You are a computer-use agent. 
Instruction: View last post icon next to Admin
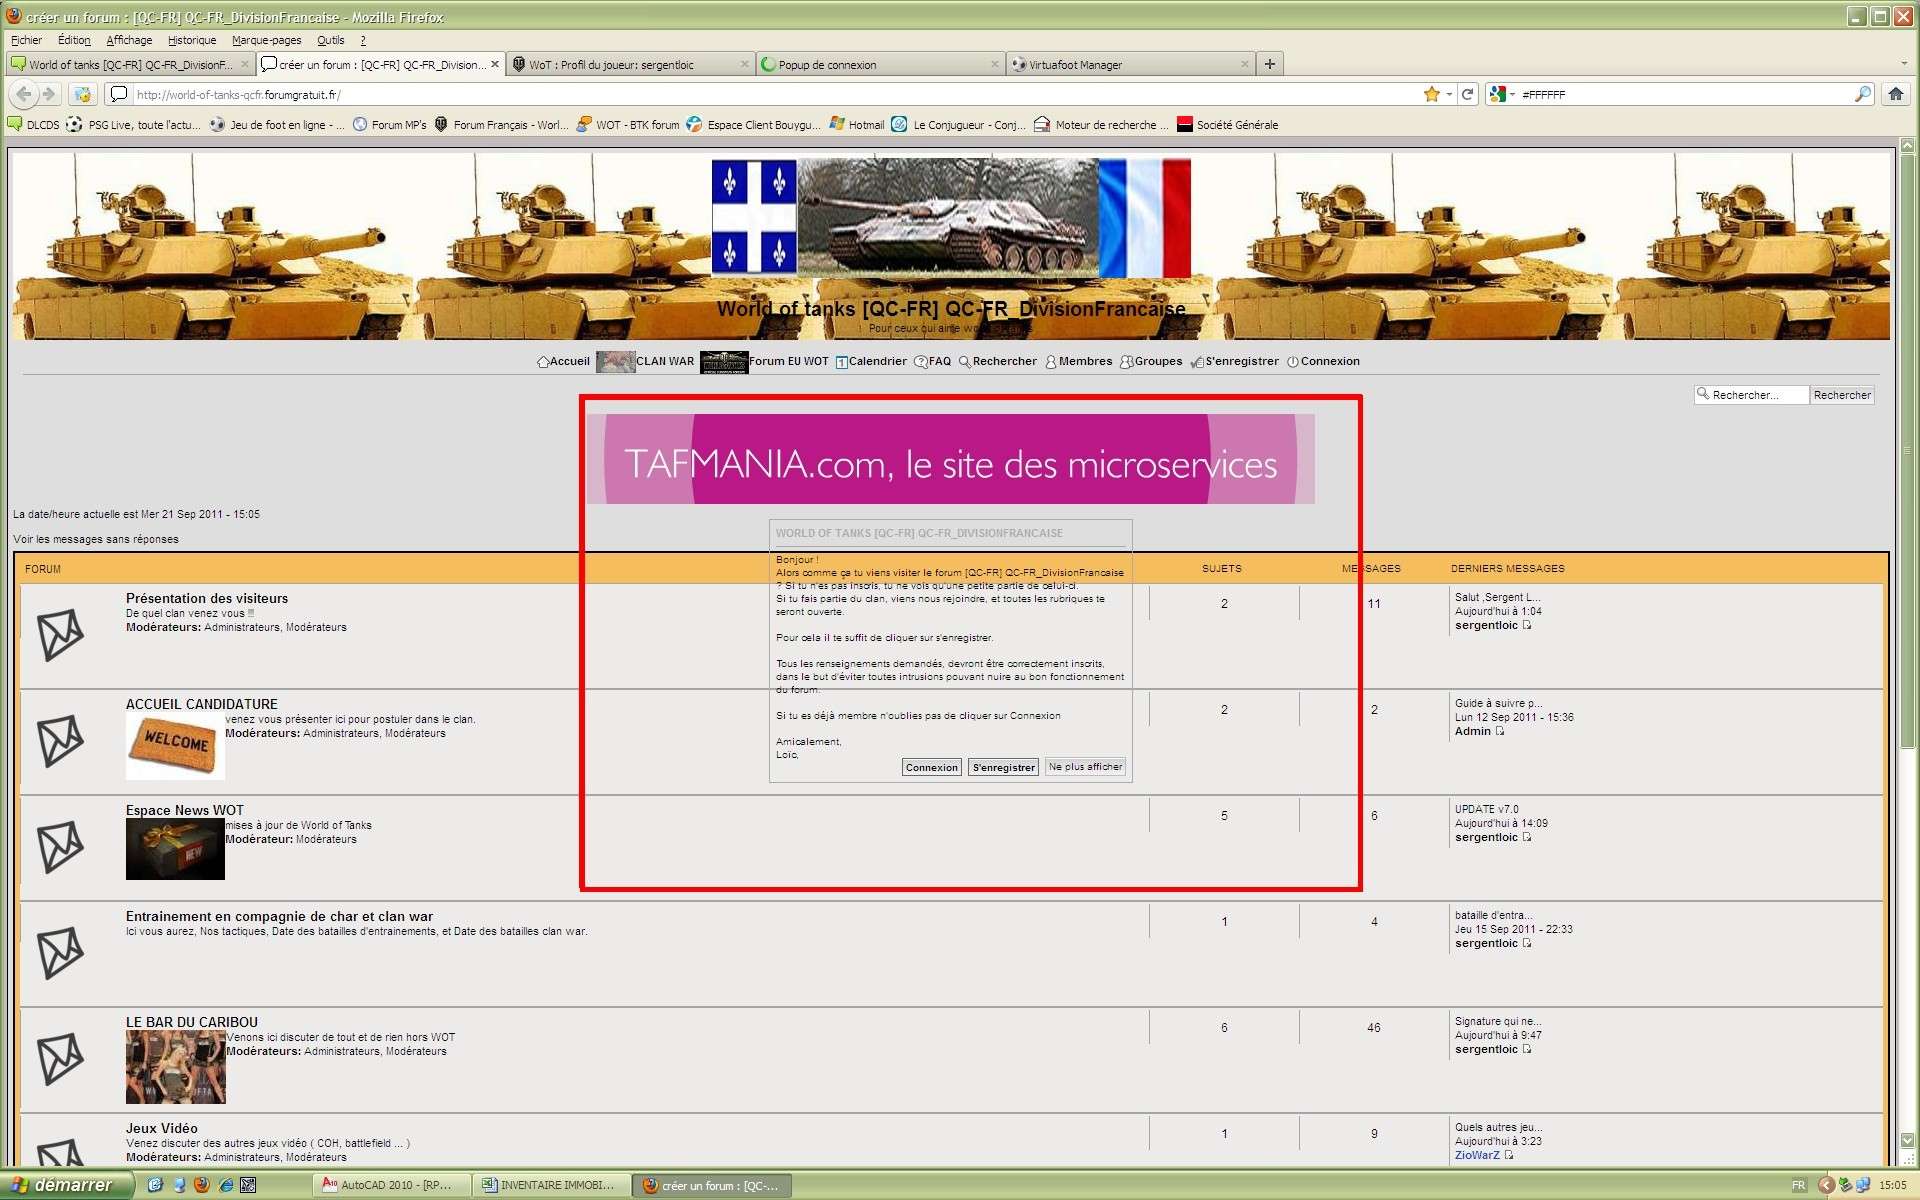coord(1499,731)
